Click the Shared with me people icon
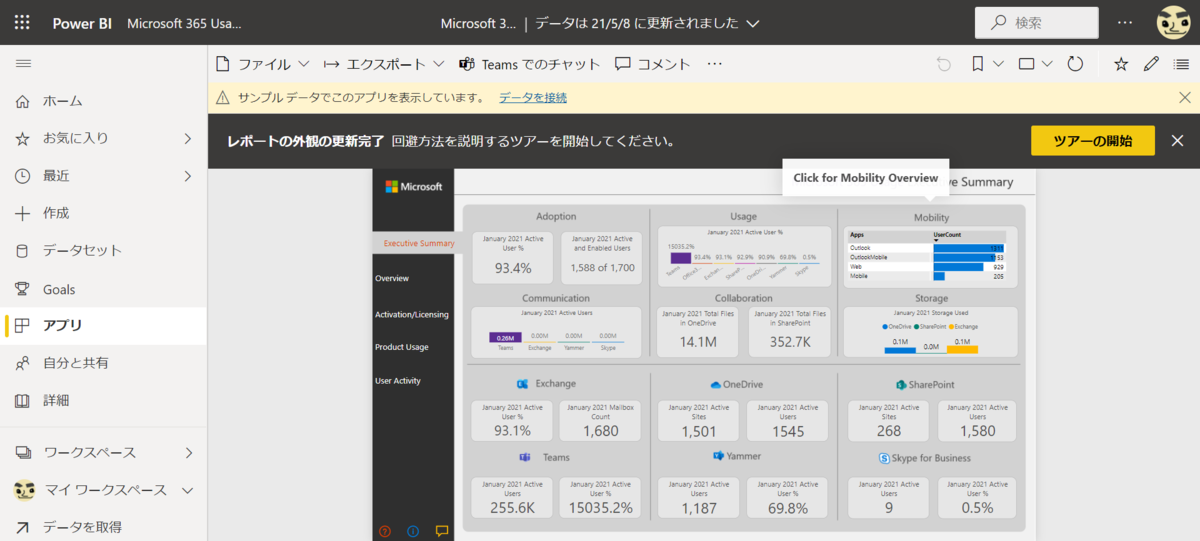Screen dimensions: 1200x541 [23, 363]
